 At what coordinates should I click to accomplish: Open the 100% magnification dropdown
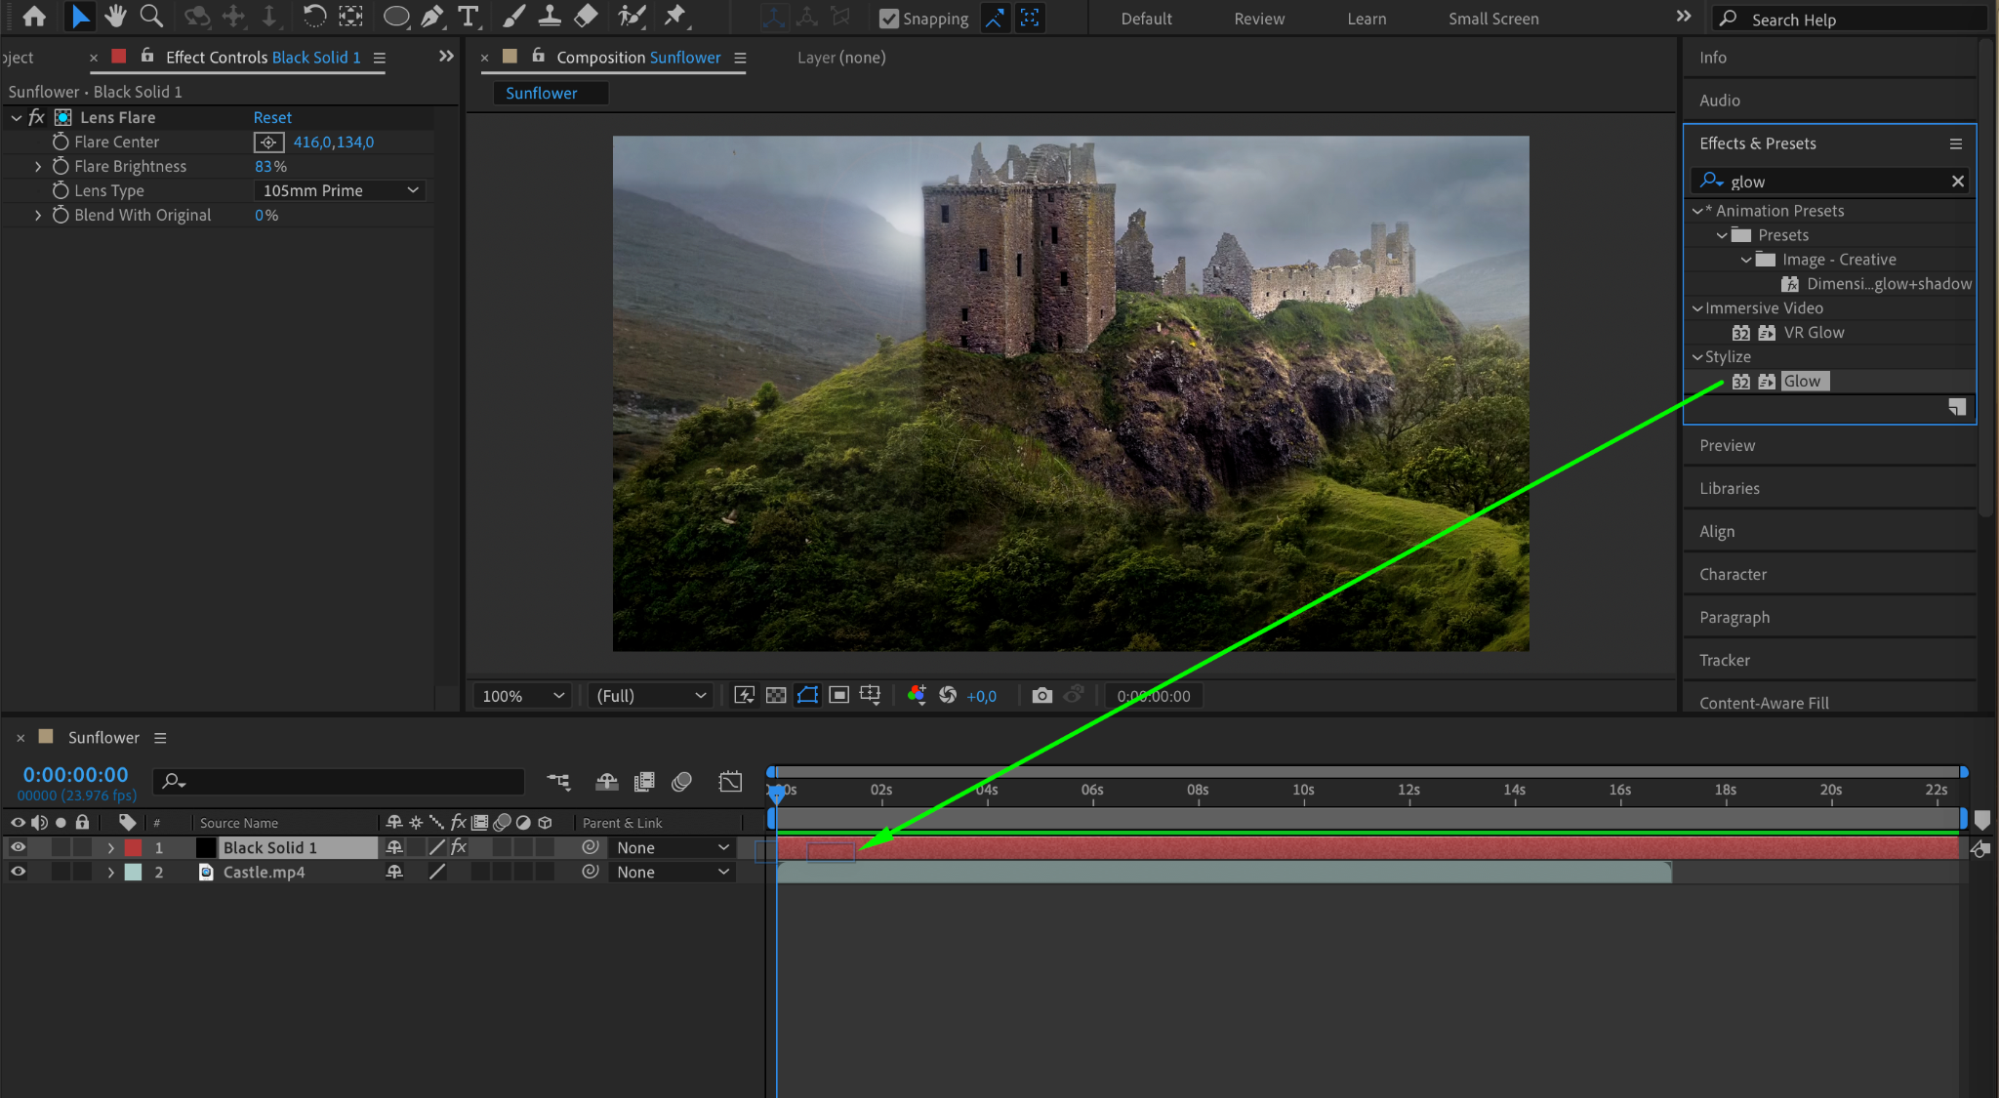tap(523, 696)
